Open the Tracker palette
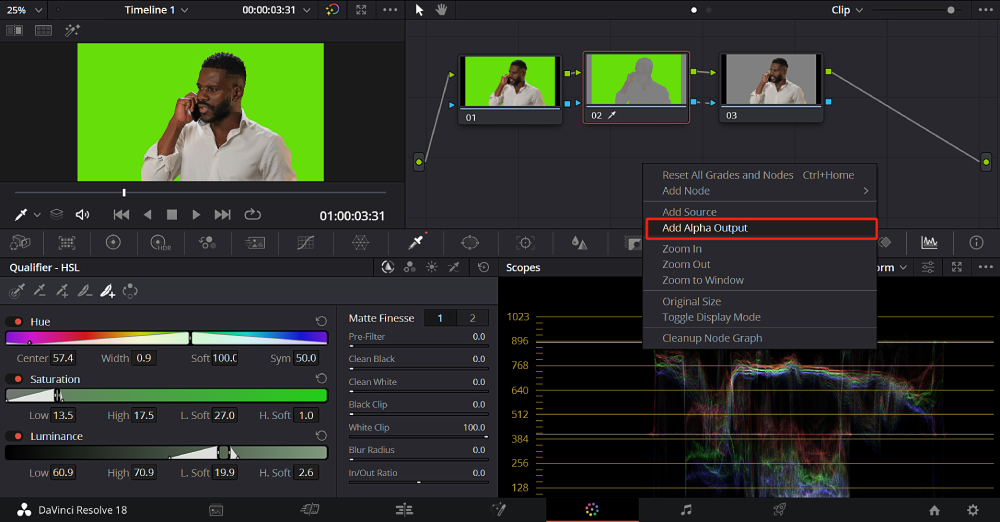Screen dimensions: 1000x522 click(525, 242)
